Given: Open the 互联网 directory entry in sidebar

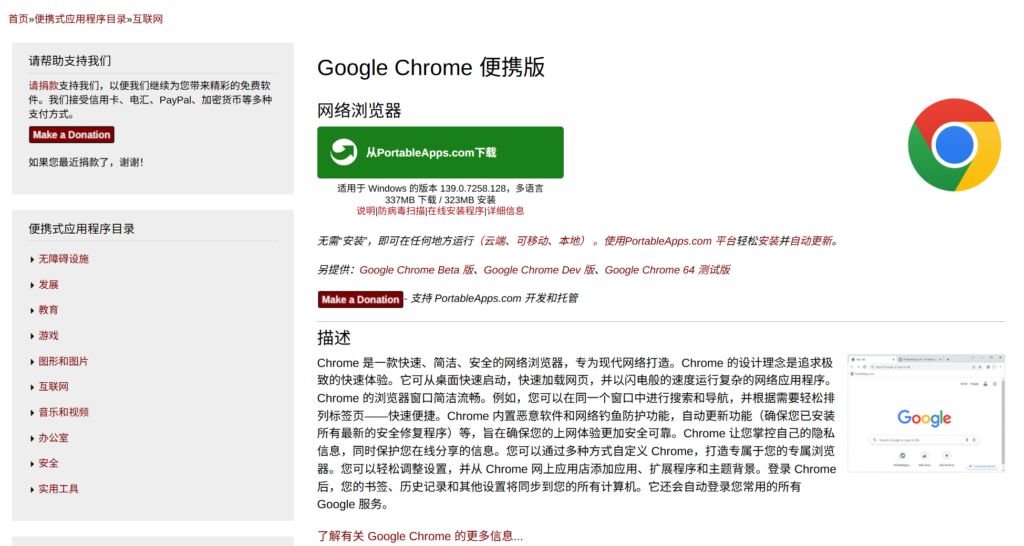Looking at the screenshot, I should [54, 386].
